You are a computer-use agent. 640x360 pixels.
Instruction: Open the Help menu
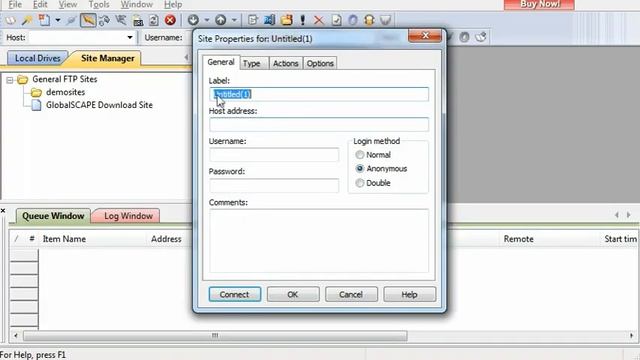pos(173,4)
